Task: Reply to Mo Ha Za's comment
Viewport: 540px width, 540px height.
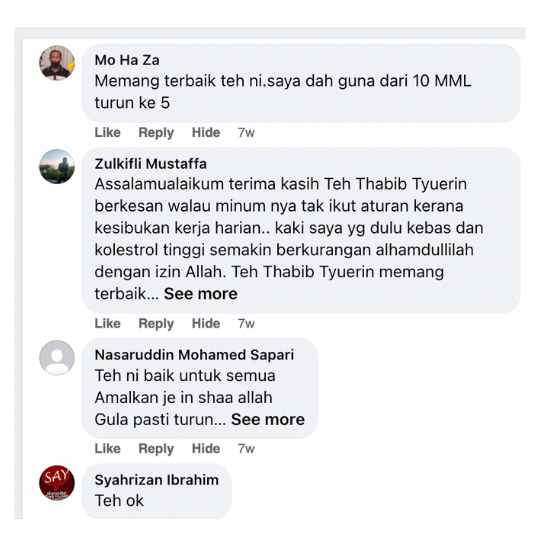Action: (156, 133)
